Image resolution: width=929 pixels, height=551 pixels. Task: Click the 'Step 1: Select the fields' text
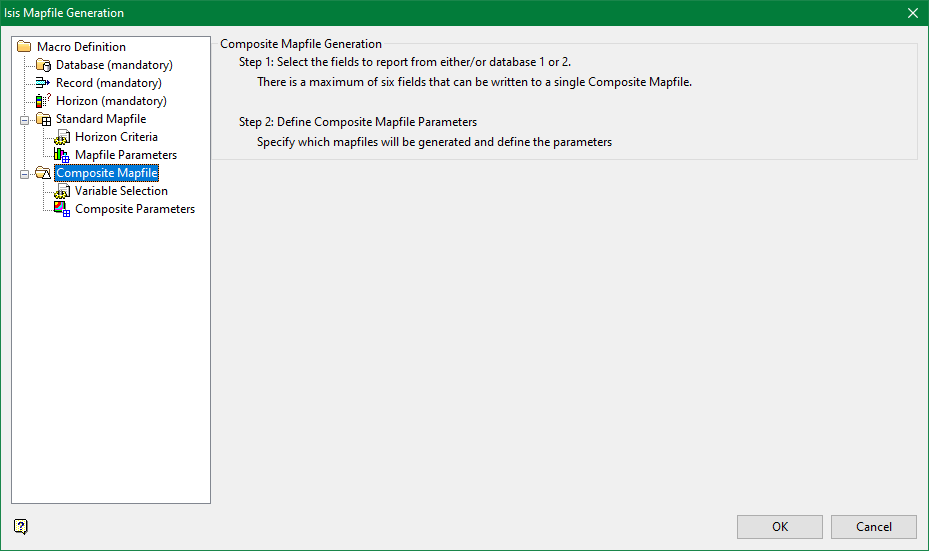405,62
